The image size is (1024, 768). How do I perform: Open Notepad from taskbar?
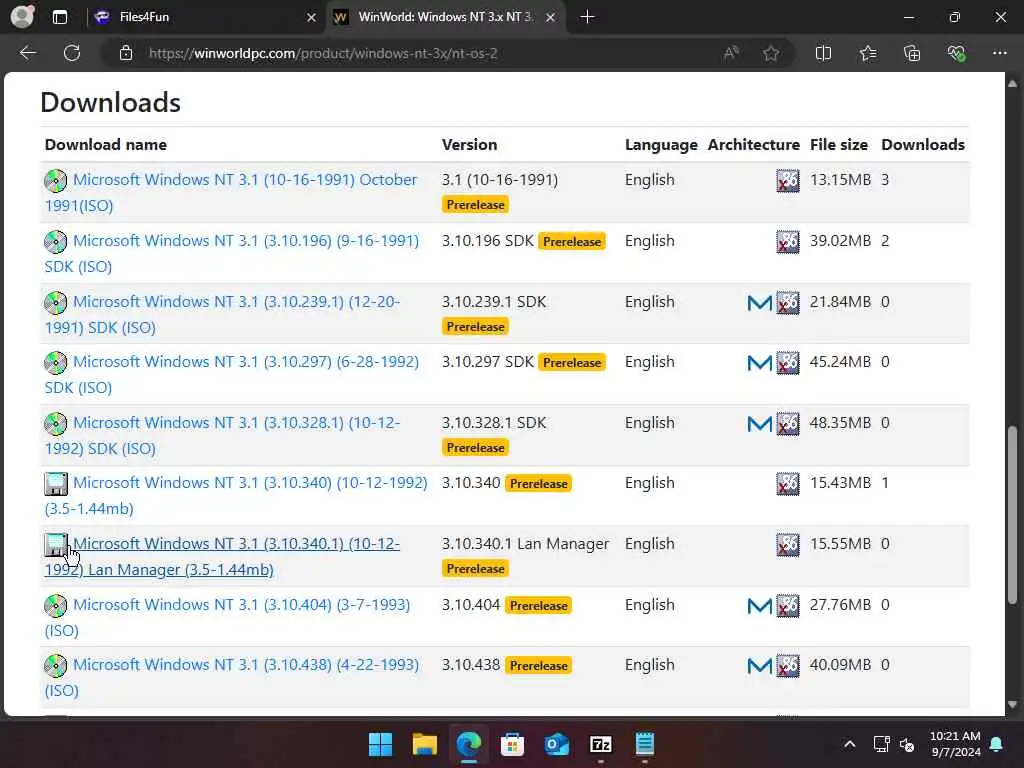click(645, 744)
